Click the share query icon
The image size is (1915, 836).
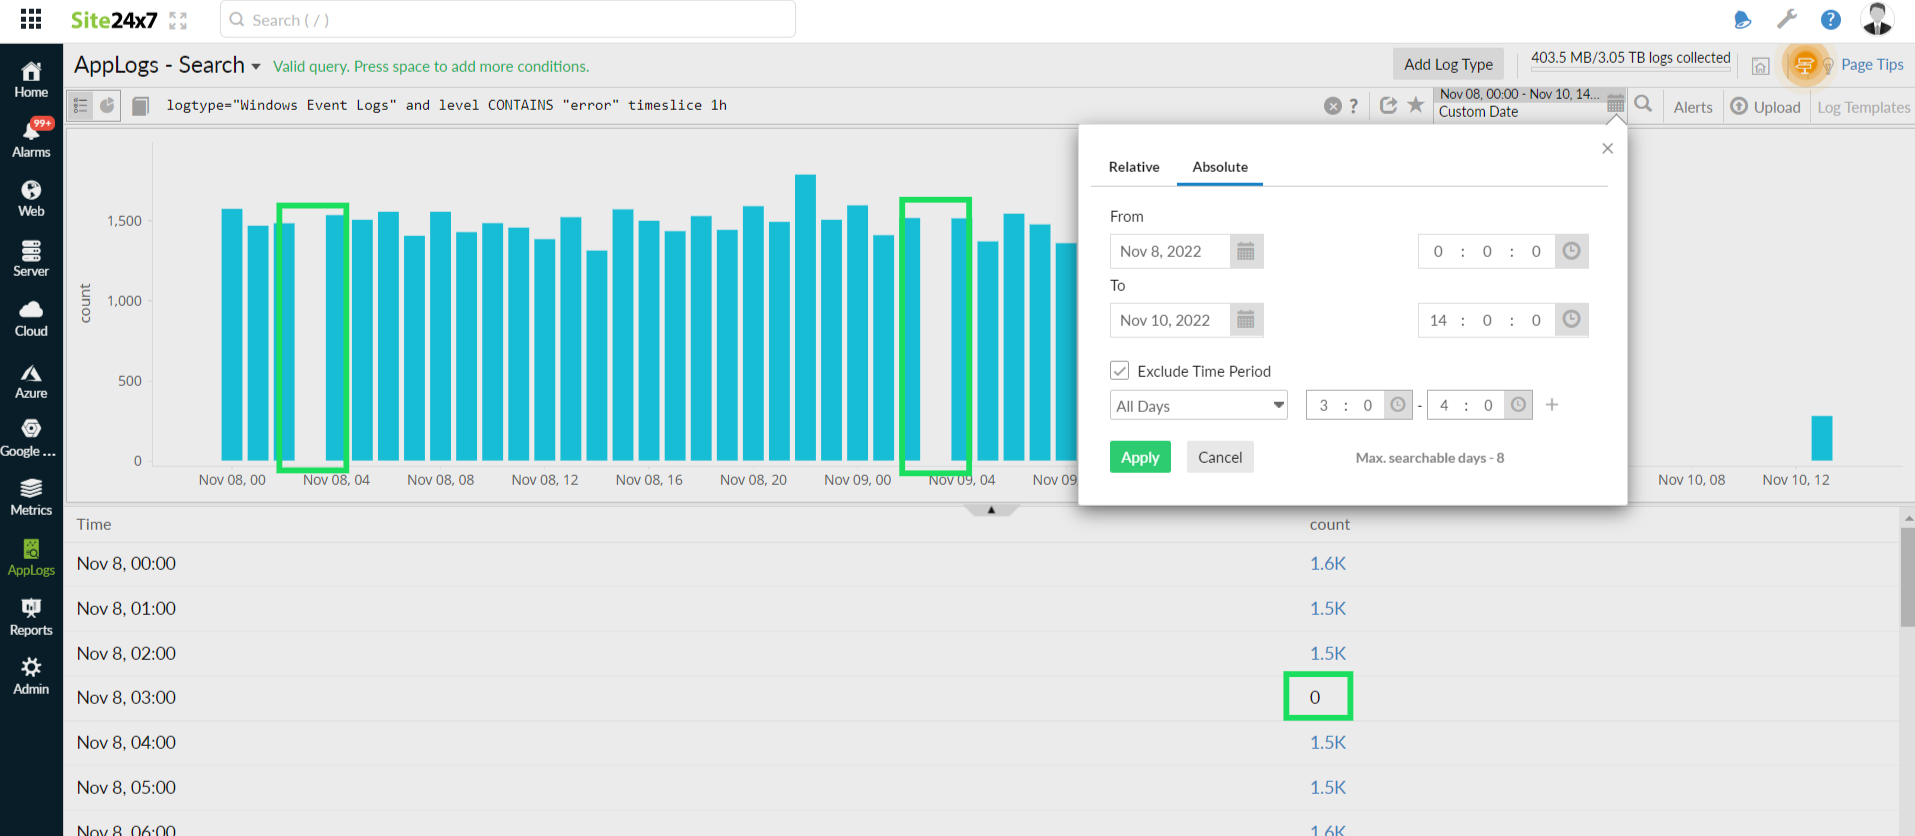point(1388,105)
